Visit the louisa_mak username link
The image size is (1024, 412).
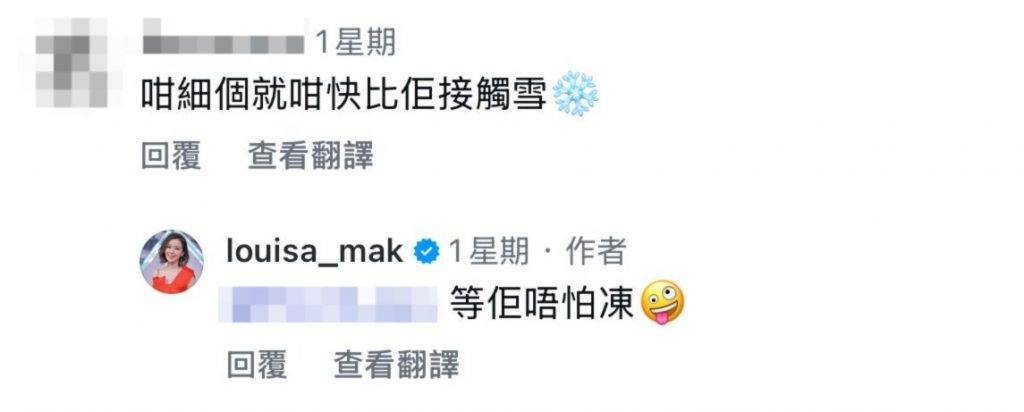pos(314,251)
